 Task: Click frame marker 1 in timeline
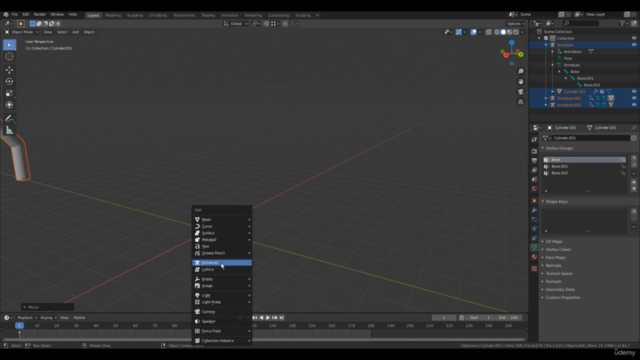tap(19, 325)
